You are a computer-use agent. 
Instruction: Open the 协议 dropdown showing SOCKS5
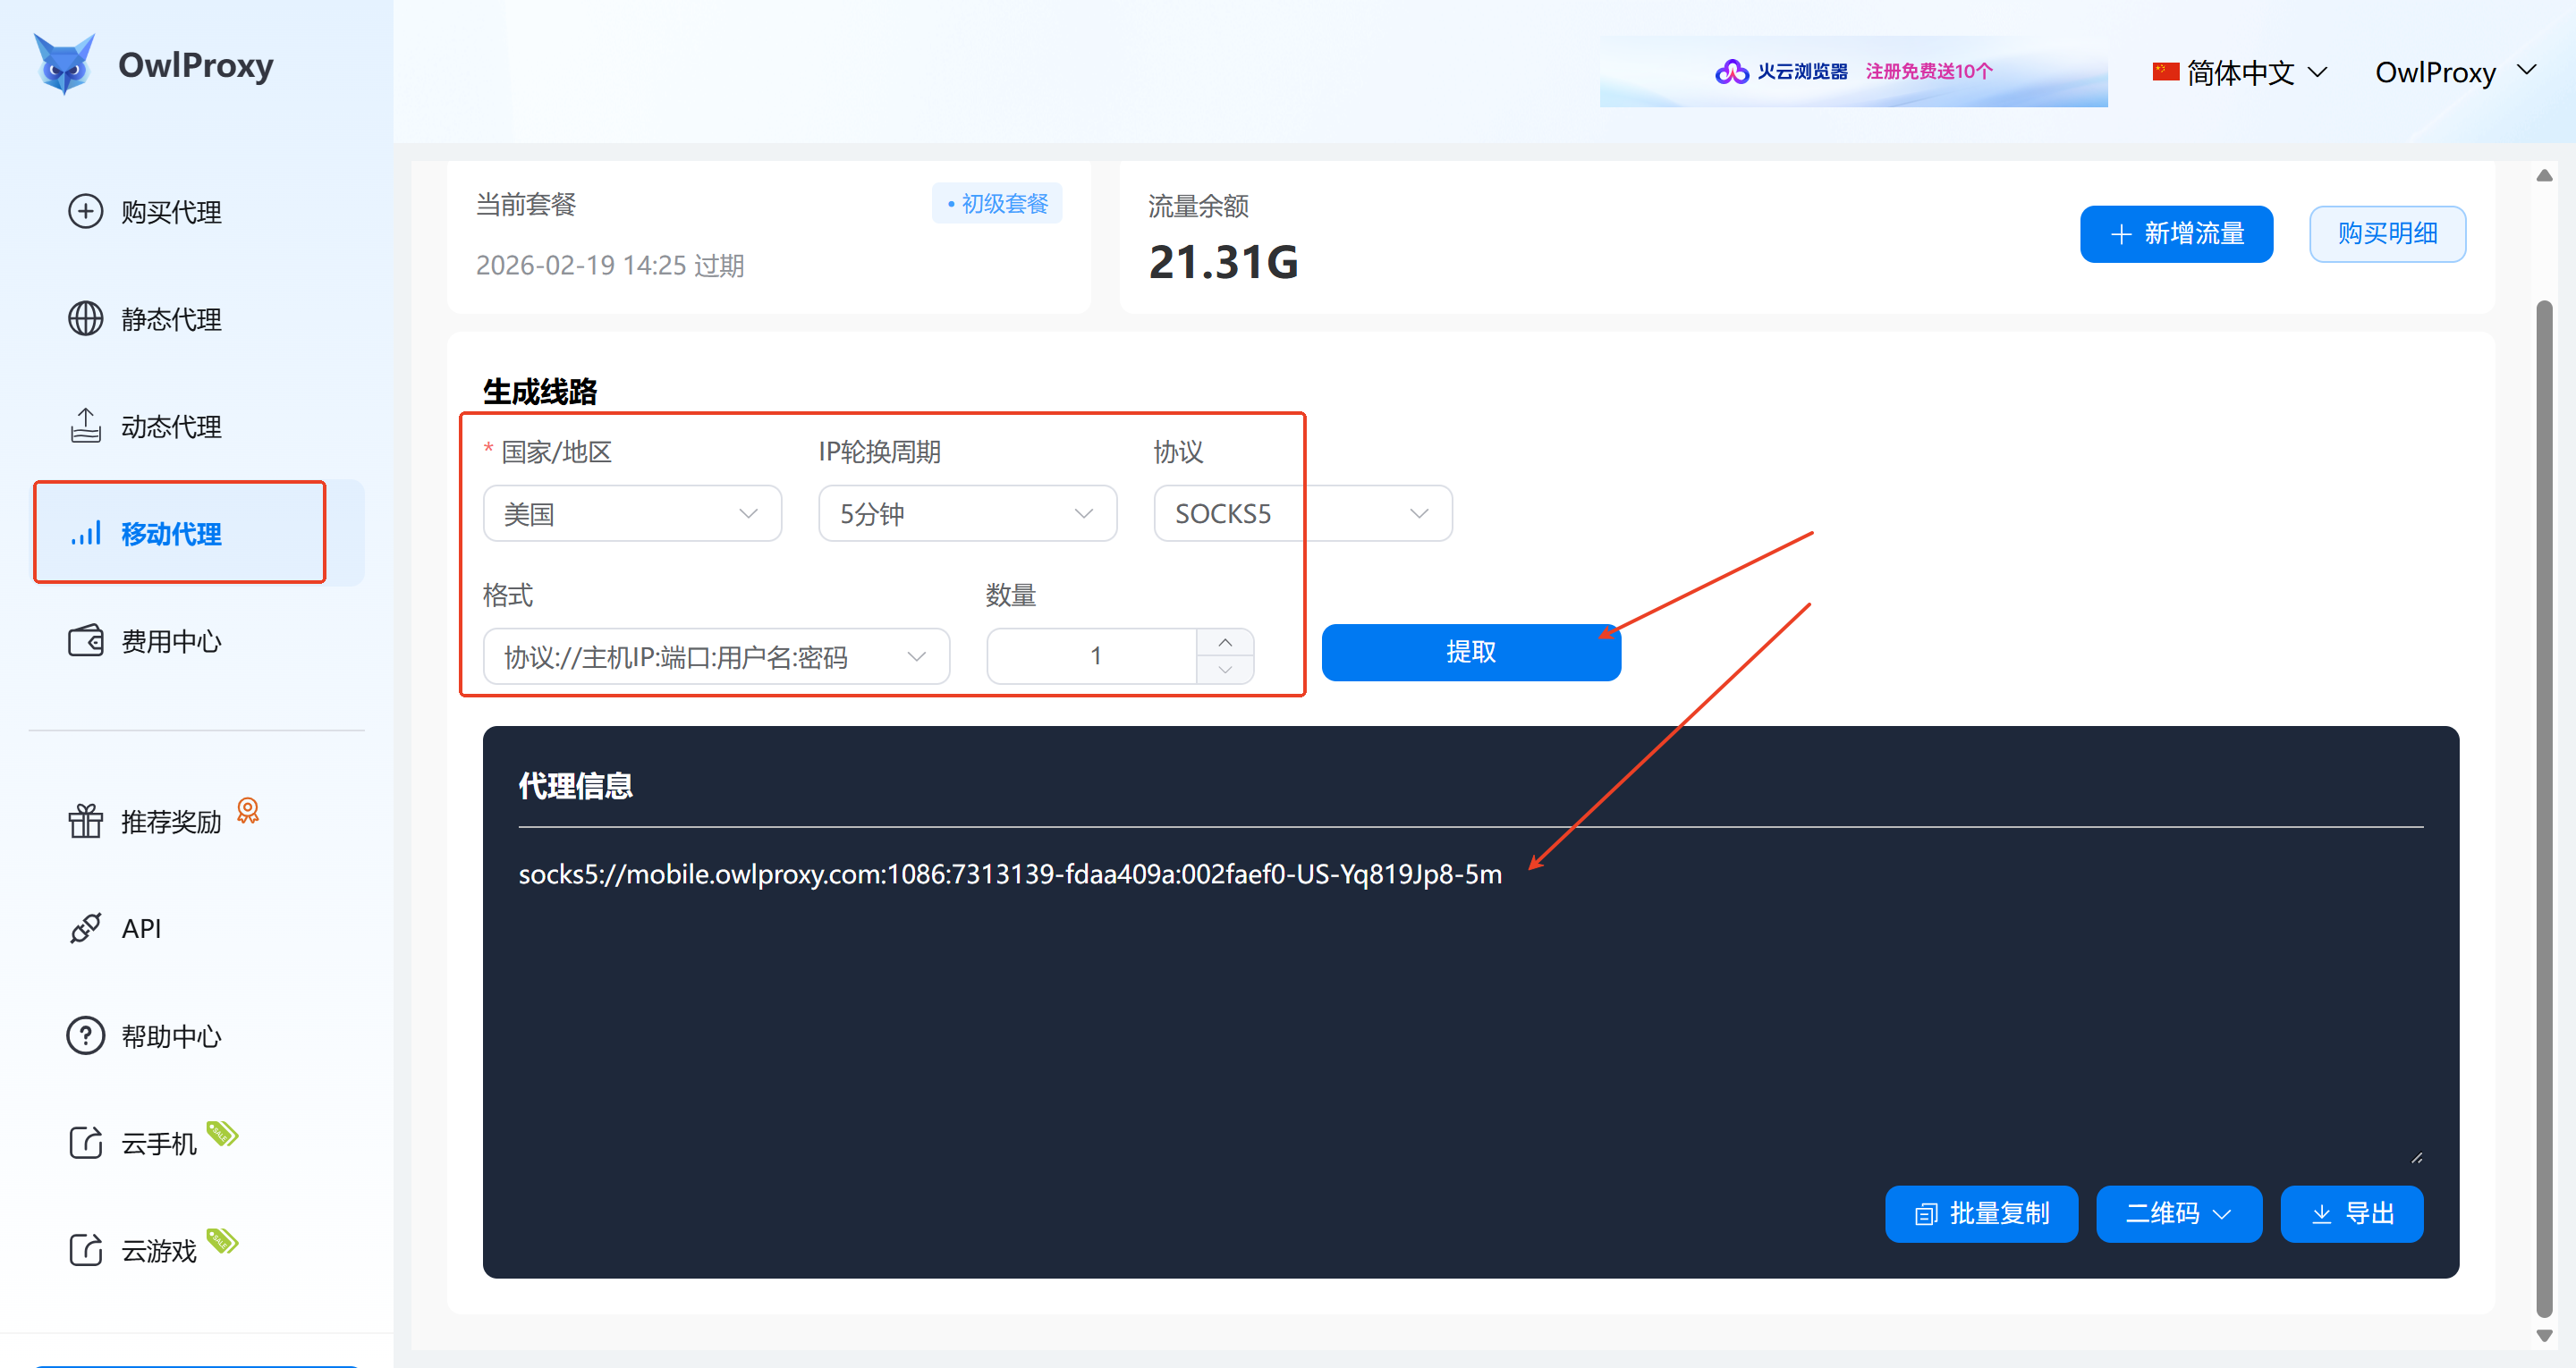[1301, 514]
